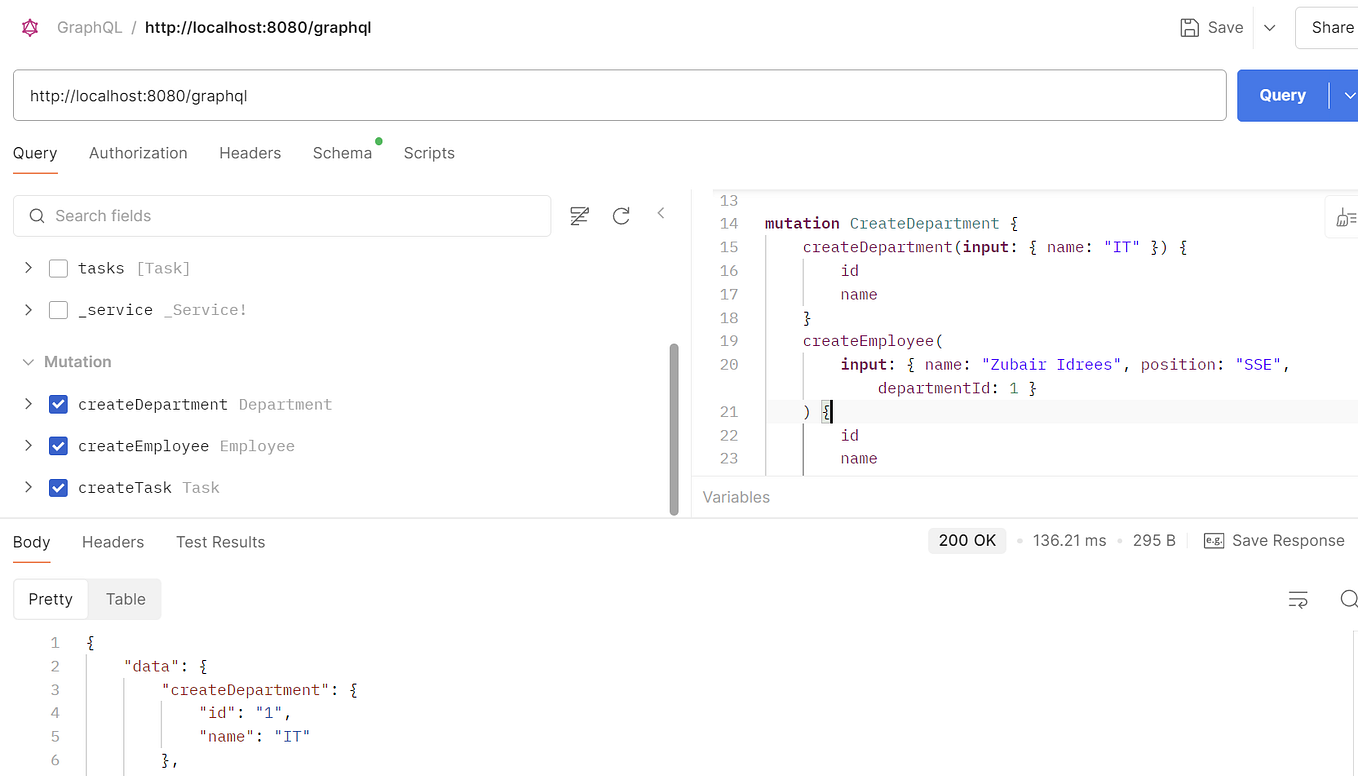Switch to the Authorization tab
This screenshot has width=1358, height=776.
click(x=138, y=153)
